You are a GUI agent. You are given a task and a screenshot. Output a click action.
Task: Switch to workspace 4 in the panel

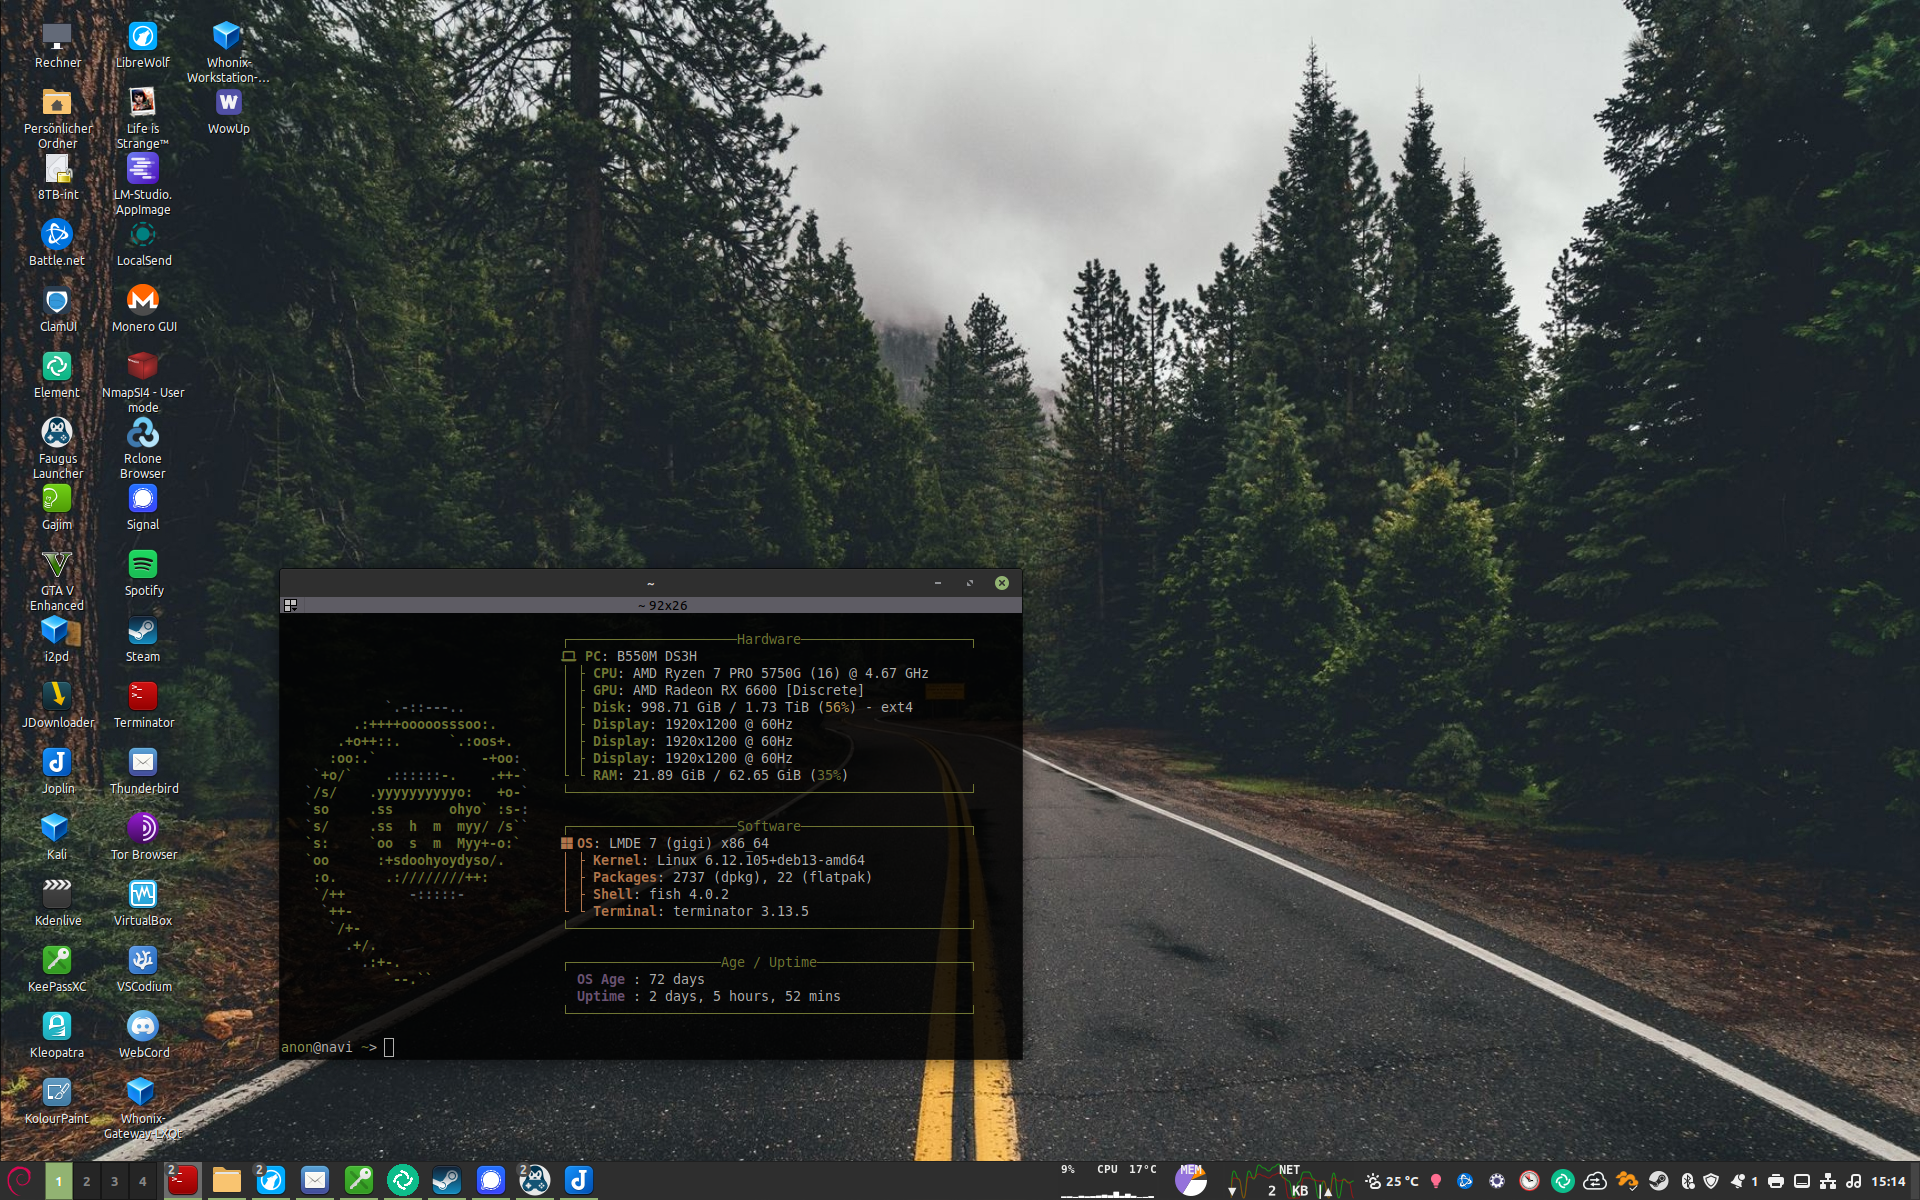tap(143, 1181)
